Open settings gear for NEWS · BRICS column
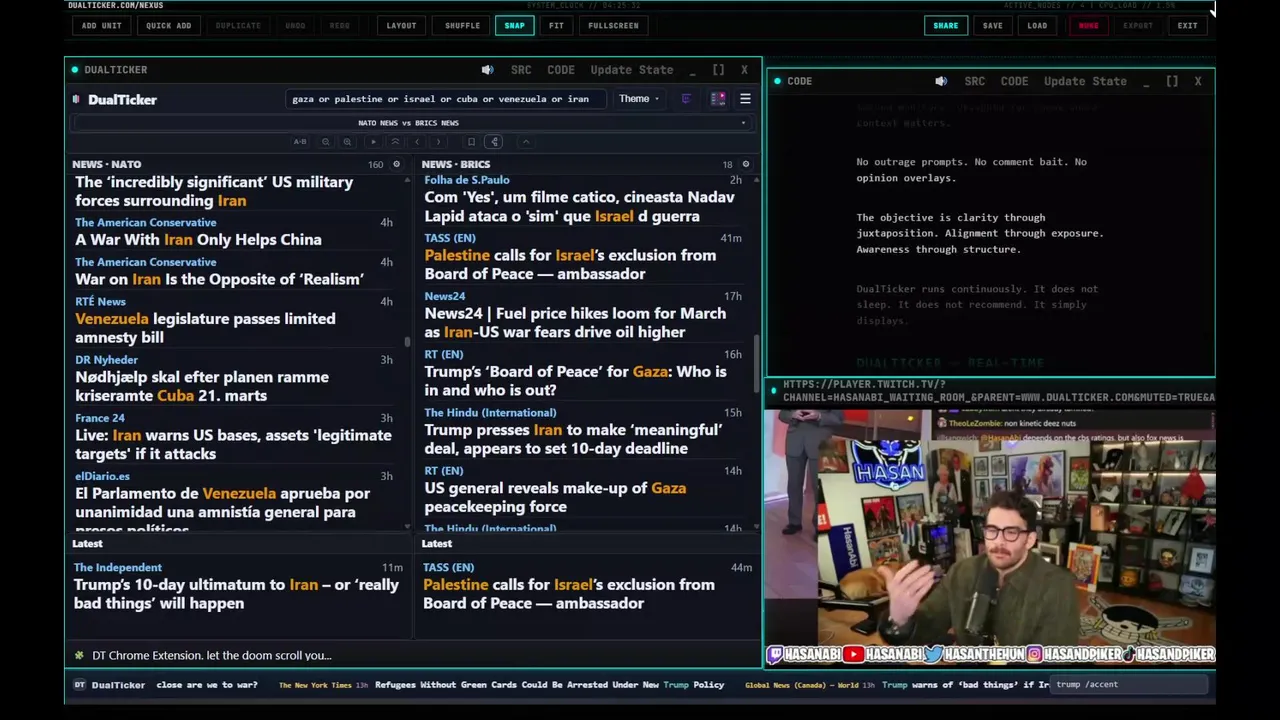Viewport: 1280px width, 720px height. coord(745,164)
